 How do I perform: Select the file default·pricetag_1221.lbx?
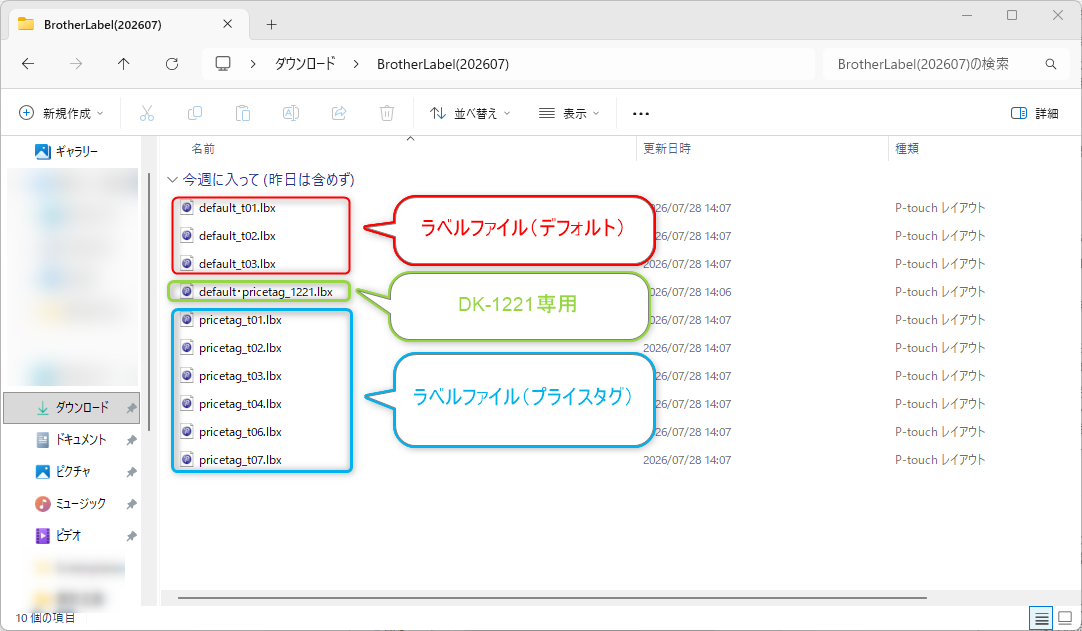click(x=266, y=292)
